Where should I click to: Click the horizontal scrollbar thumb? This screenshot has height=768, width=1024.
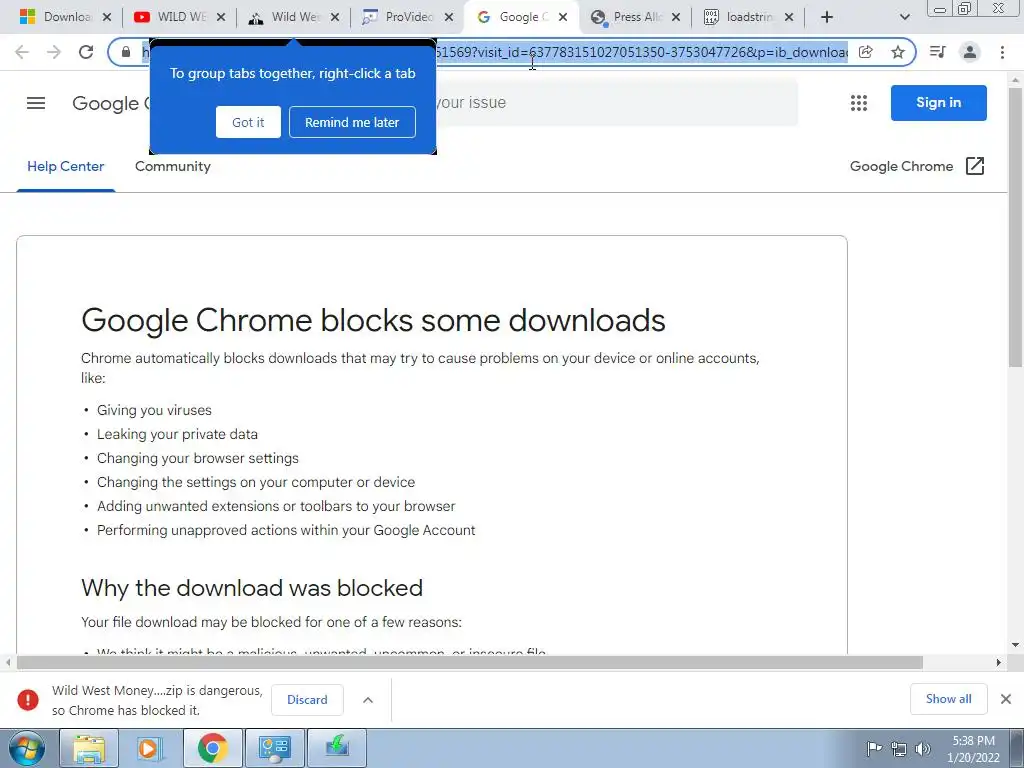coord(470,662)
